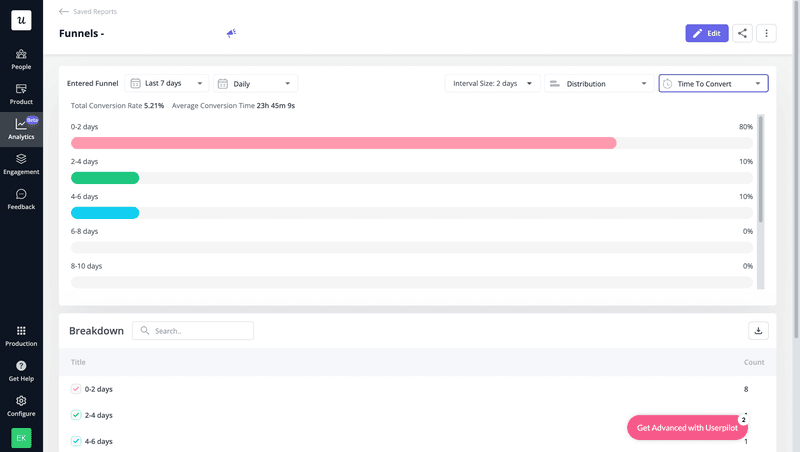This screenshot has width=800, height=452.
Task: Click the Breakdown heading
Action: click(x=96, y=331)
